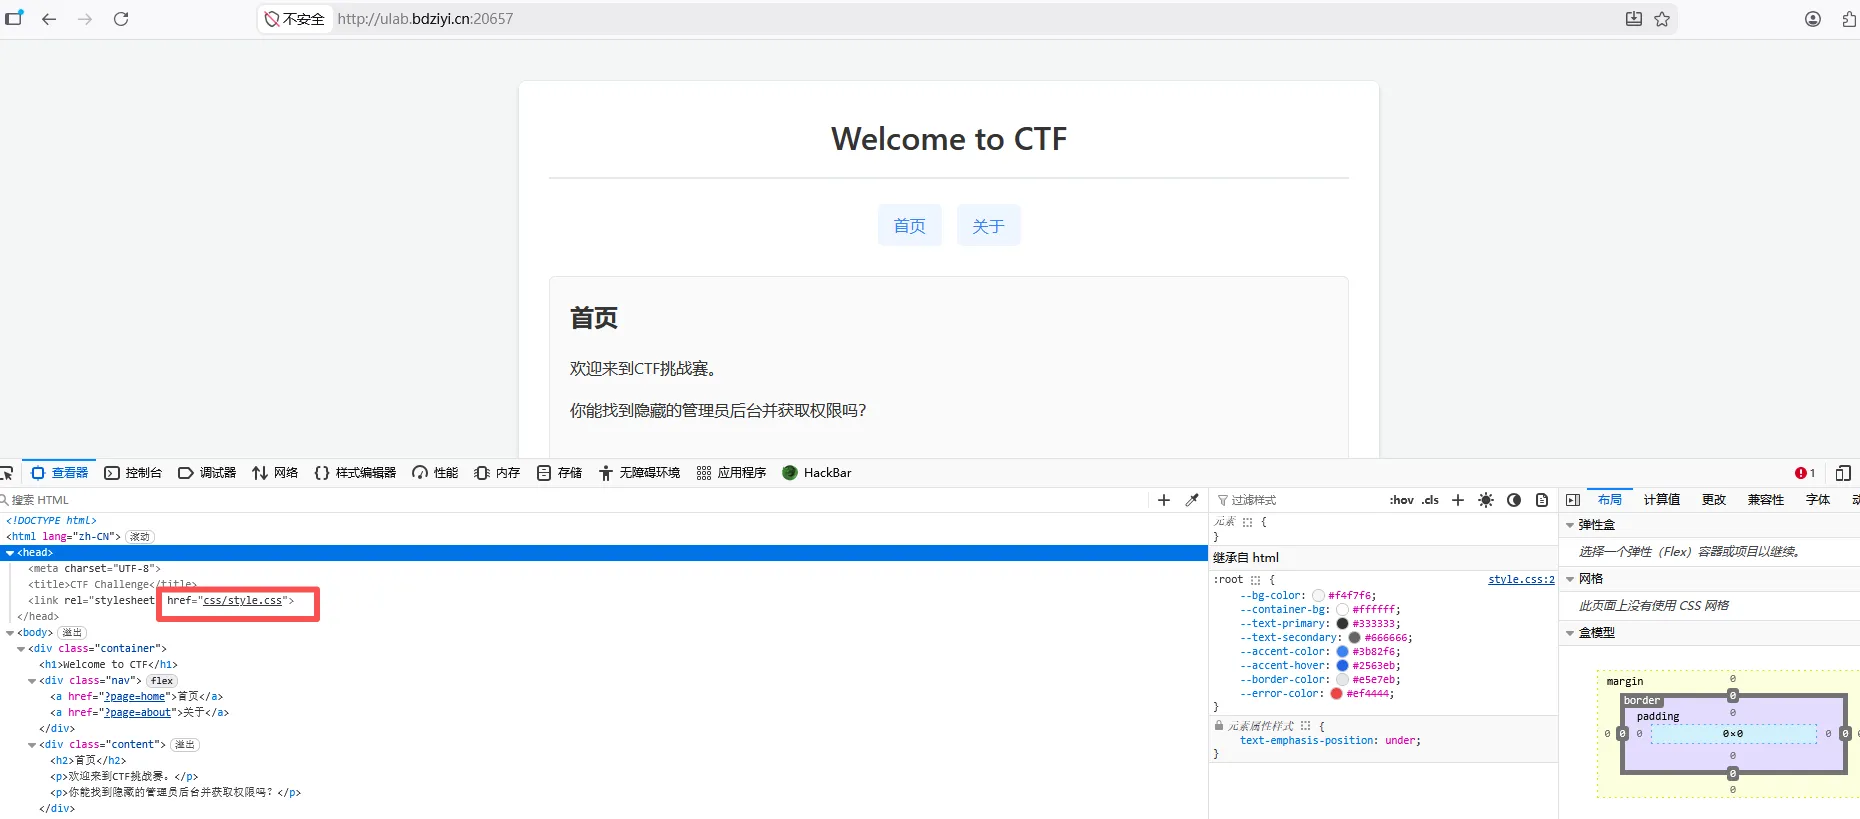Open the Accessibility (无障碍环境) tab
Viewport: 1860px width, 819px height.
[639, 473]
